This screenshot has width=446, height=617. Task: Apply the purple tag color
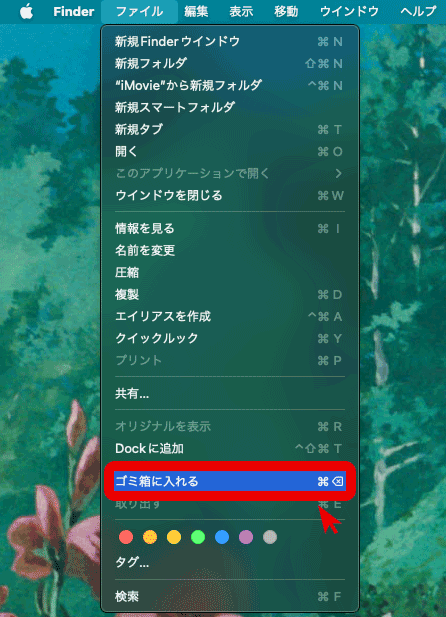coord(246,537)
